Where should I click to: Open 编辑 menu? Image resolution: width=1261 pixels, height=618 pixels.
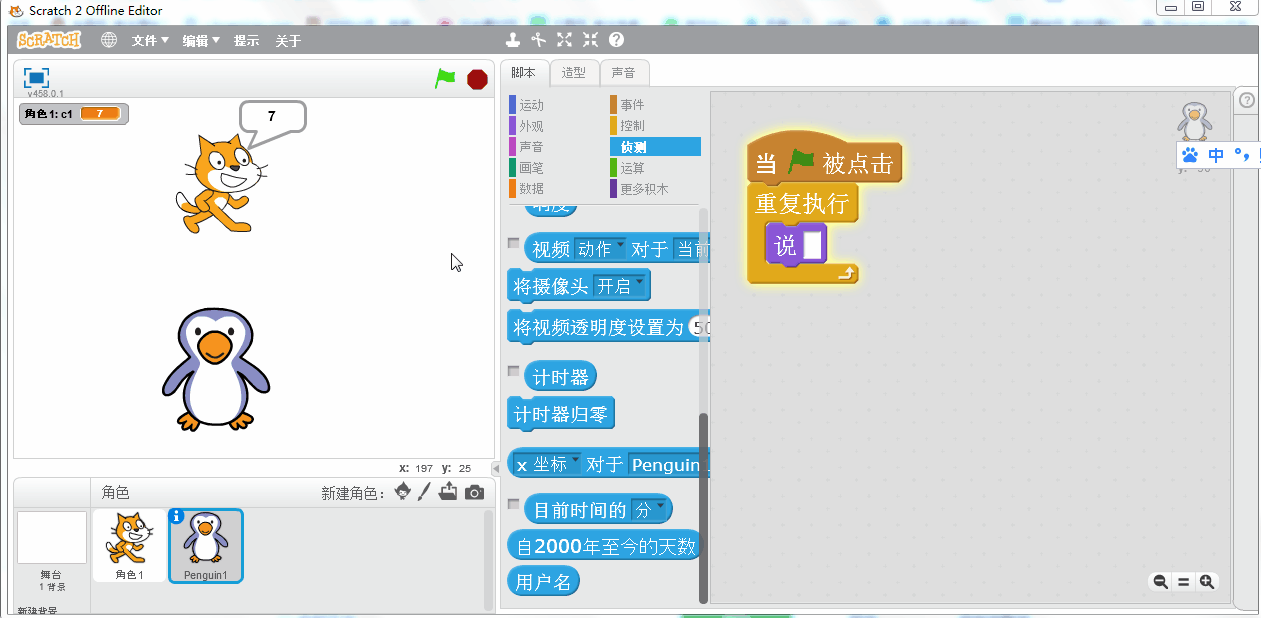pos(201,41)
